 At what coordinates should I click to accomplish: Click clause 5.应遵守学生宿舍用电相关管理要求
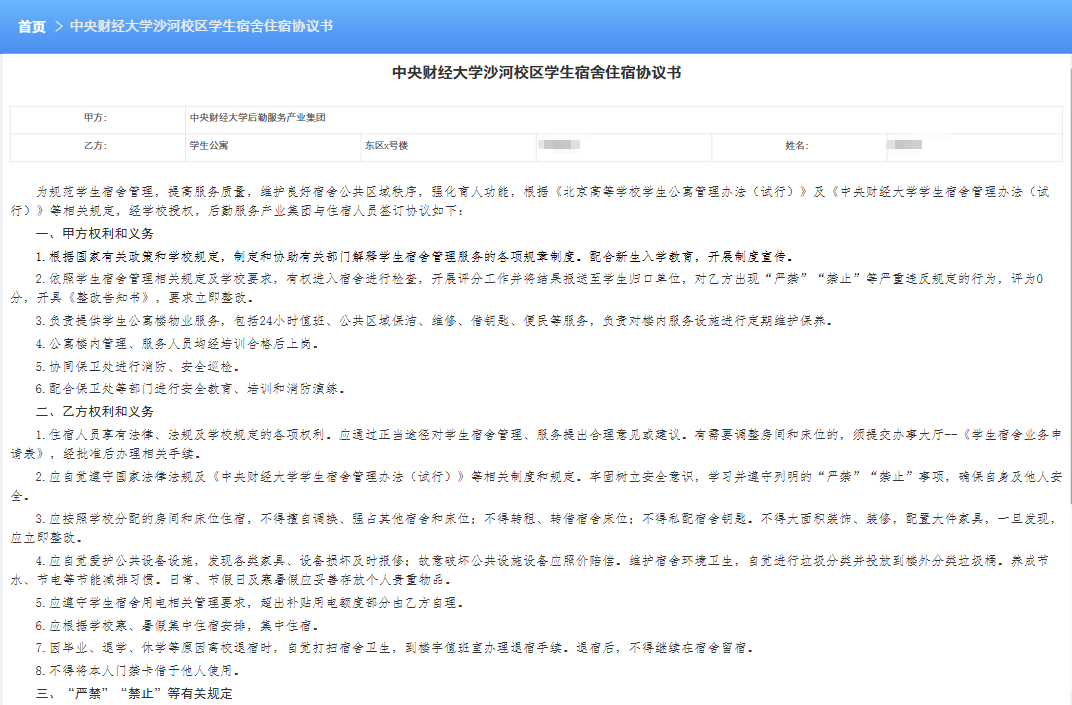[250, 603]
